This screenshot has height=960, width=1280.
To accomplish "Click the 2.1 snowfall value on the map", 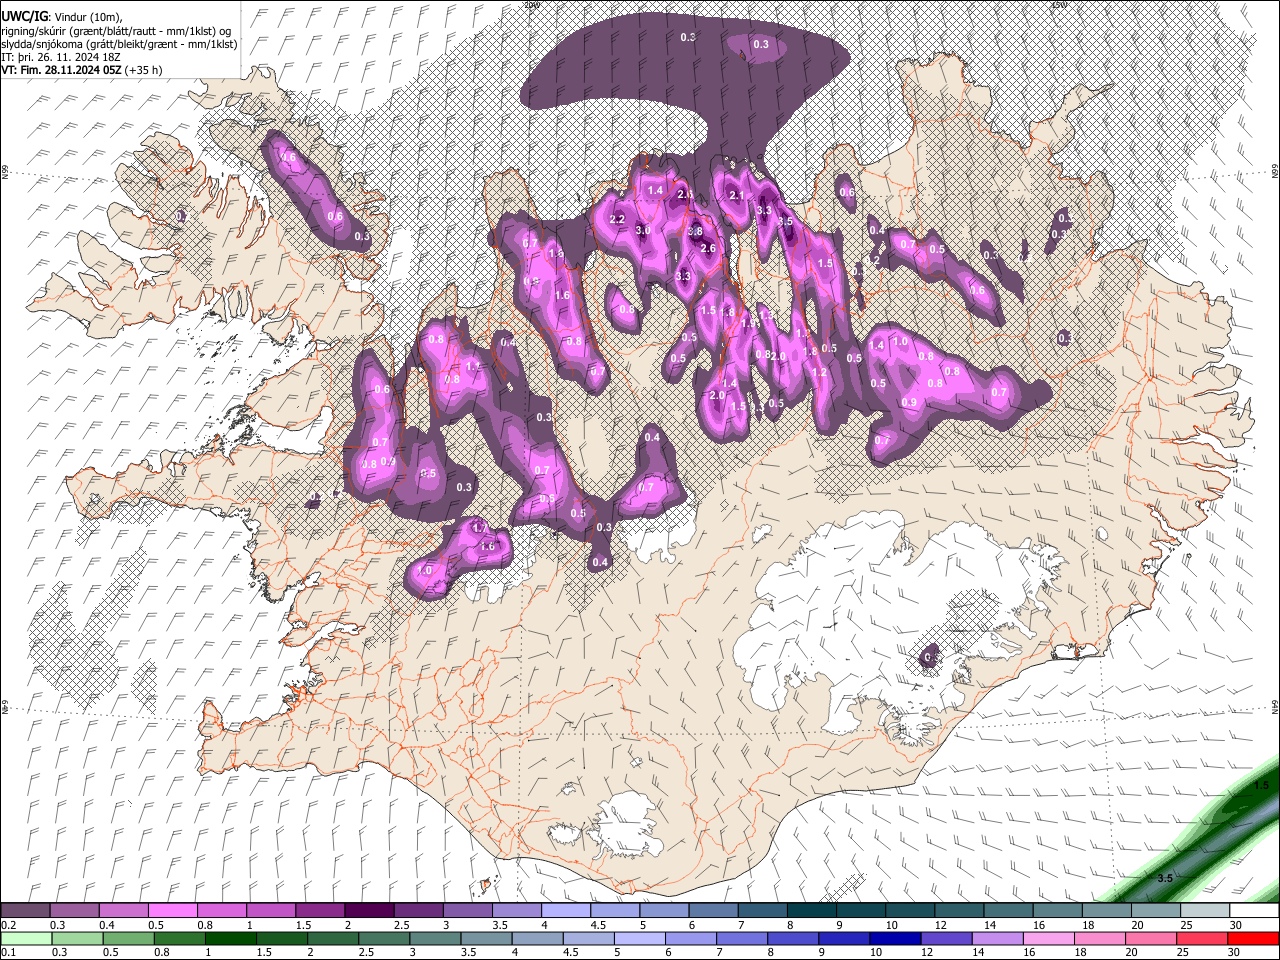I will click(738, 196).
